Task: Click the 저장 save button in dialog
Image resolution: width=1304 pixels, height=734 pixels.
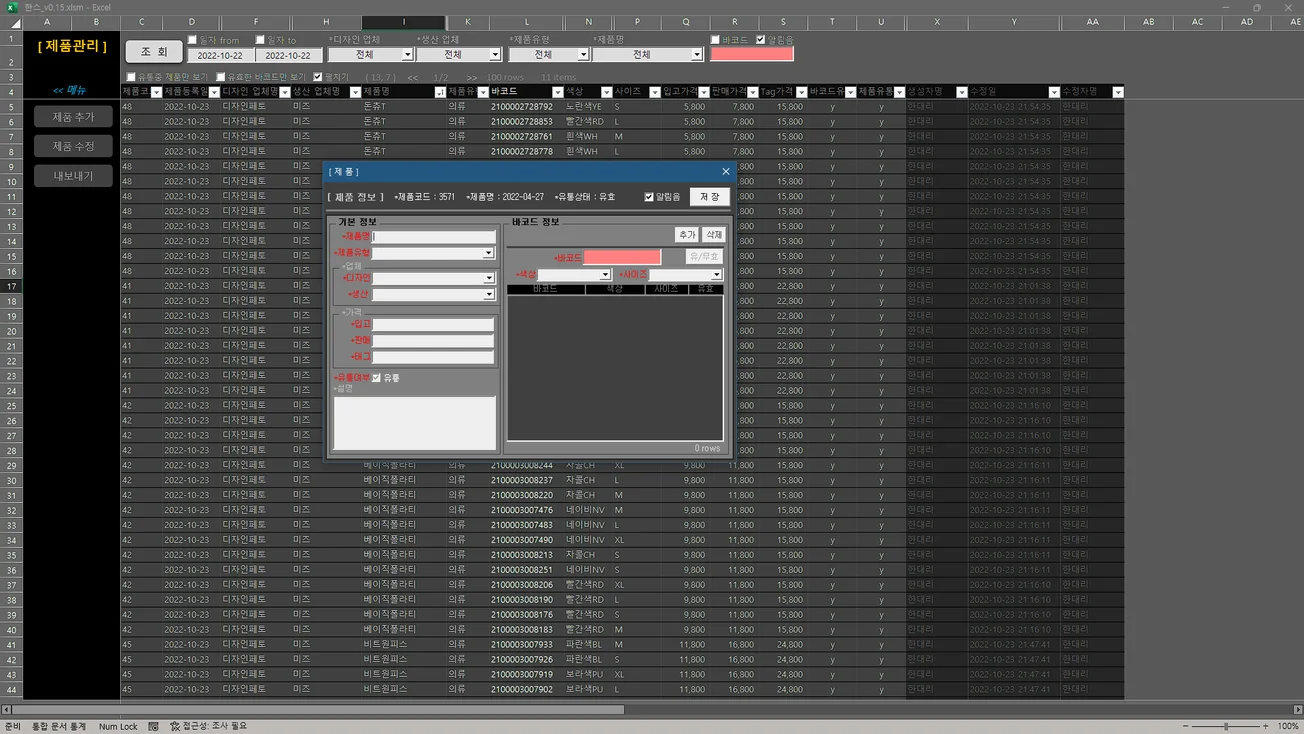Action: tap(709, 197)
